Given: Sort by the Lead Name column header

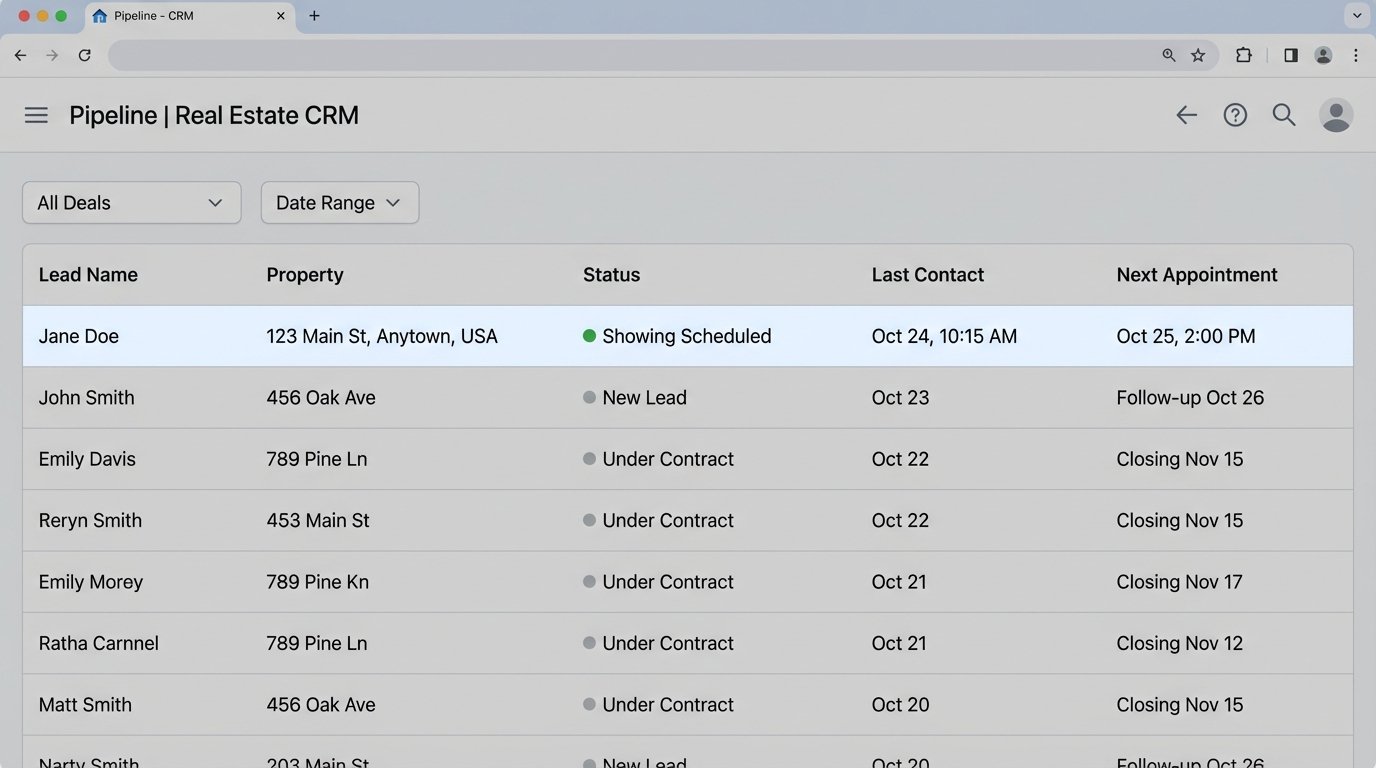Looking at the screenshot, I should (x=88, y=274).
